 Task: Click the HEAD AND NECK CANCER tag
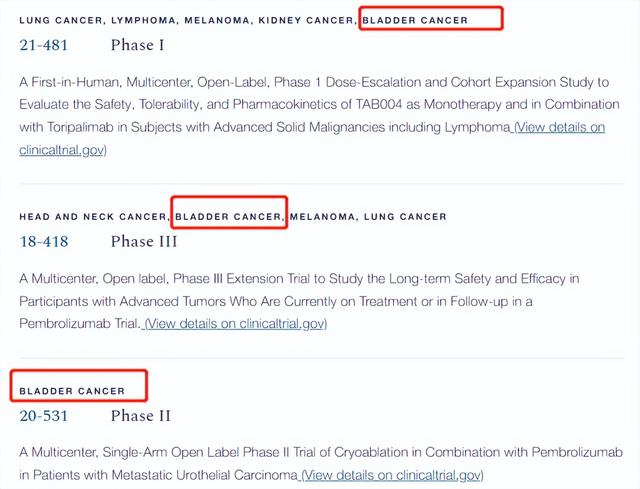point(92,216)
